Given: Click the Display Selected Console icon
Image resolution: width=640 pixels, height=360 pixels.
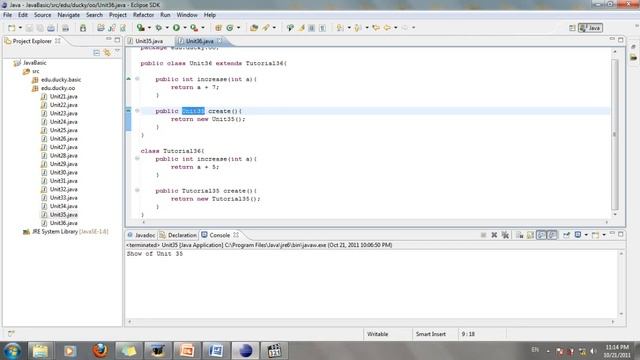Looking at the screenshot, I should 578,235.
